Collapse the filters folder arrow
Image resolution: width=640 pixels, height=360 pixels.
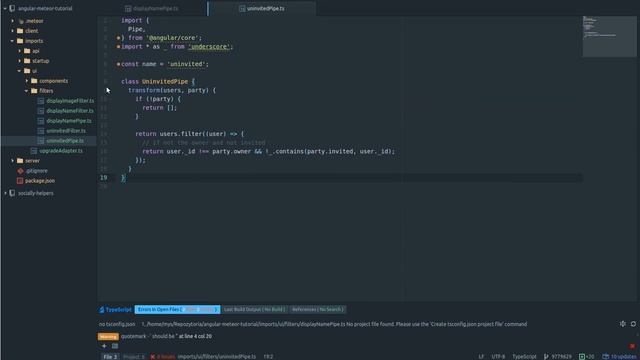[x=27, y=91]
